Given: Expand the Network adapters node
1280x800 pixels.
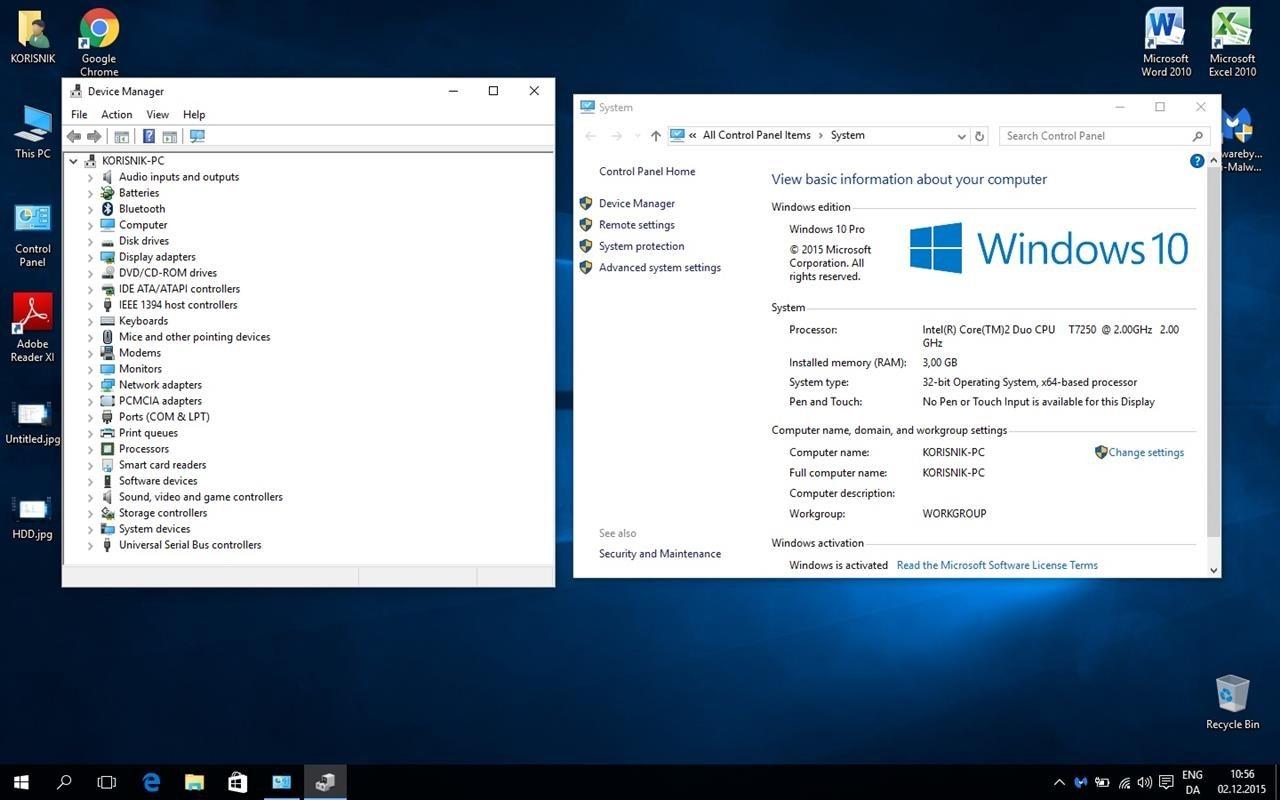Looking at the screenshot, I should [90, 385].
